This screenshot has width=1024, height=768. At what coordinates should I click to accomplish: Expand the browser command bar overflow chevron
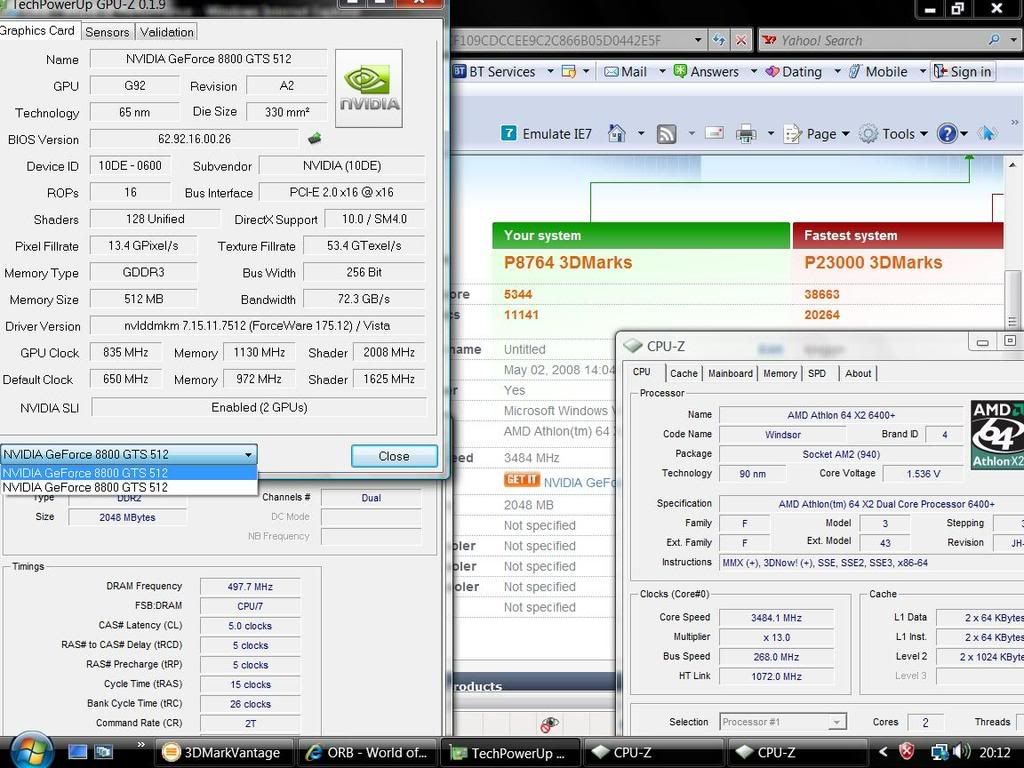point(1014,122)
